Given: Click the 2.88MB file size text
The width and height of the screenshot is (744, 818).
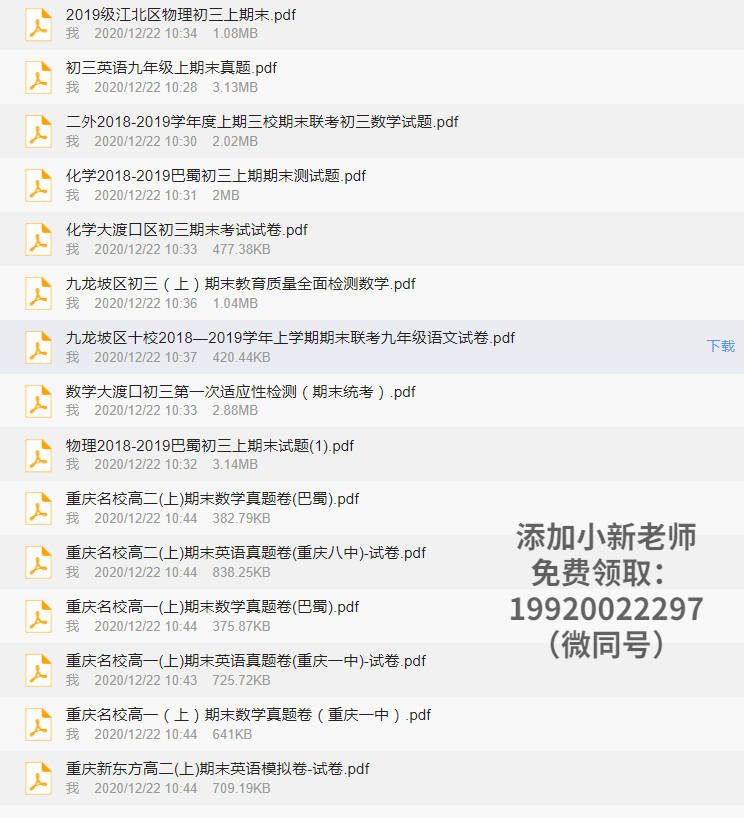Looking at the screenshot, I should coord(235,411).
